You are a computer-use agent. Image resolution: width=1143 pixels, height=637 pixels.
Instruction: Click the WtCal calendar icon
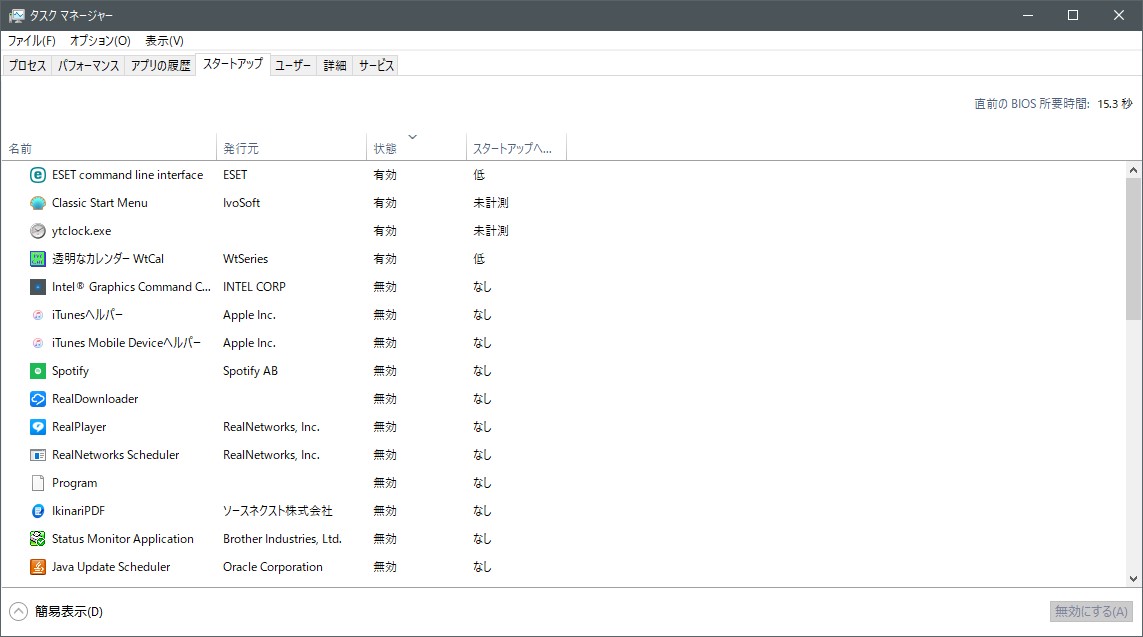pos(38,259)
